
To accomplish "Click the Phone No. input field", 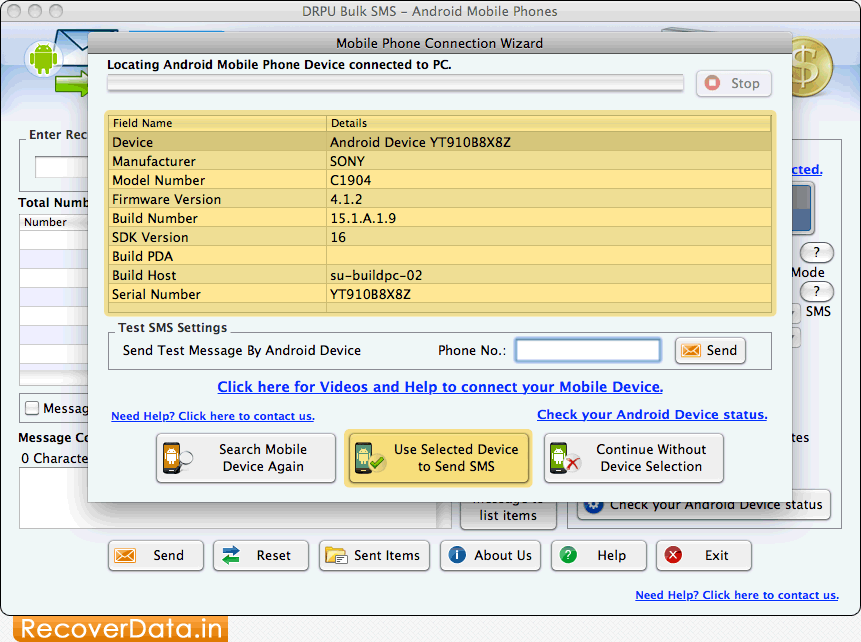I will coord(588,350).
